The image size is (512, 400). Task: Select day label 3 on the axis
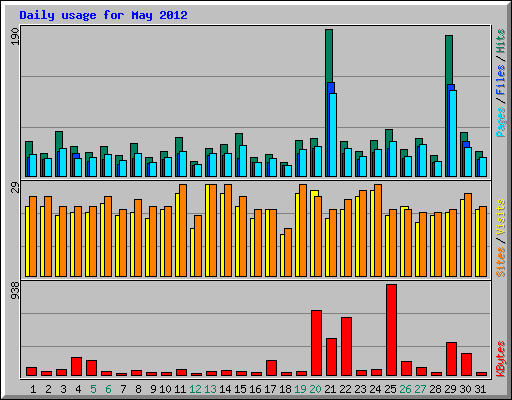(x=63, y=389)
